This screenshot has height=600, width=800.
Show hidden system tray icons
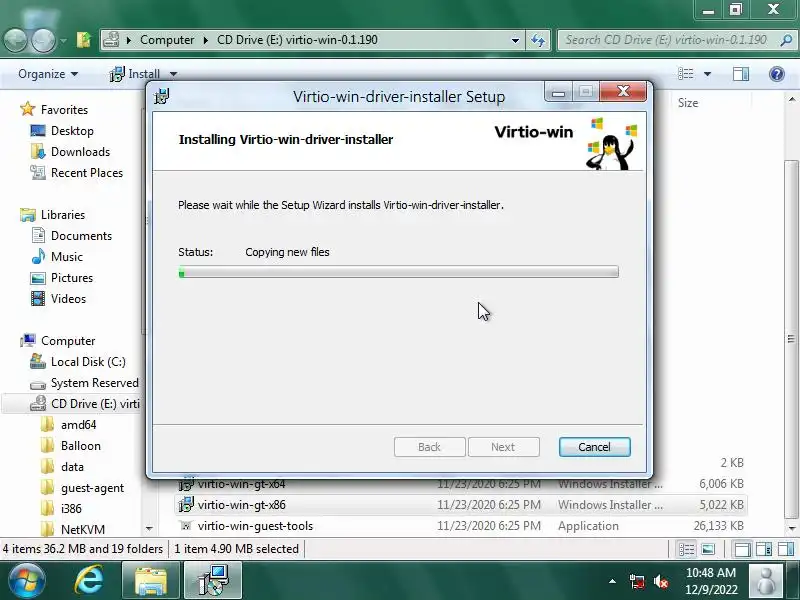pyautogui.click(x=612, y=581)
